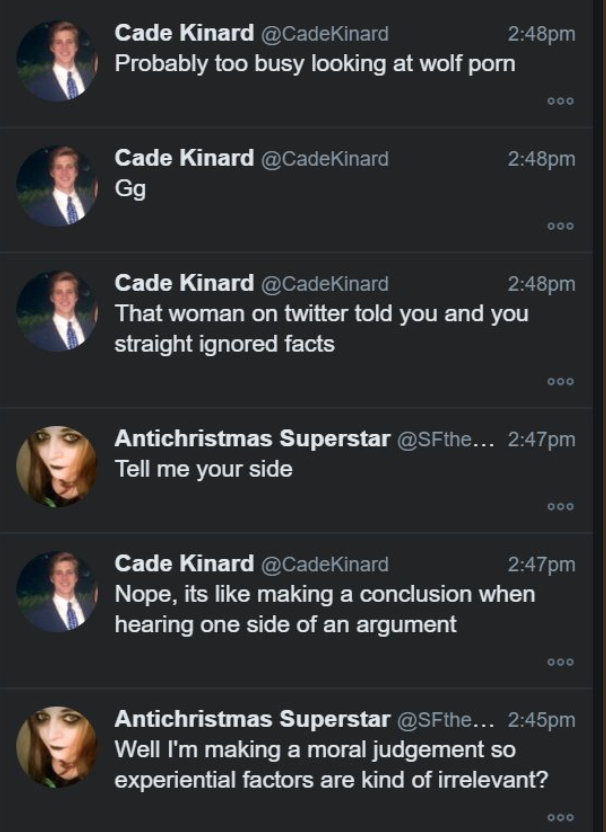Viewport: 606px width, 832px height.
Task: Click Cade Kinard avatar on 'Nope, its like' tweet
Action: point(57,592)
